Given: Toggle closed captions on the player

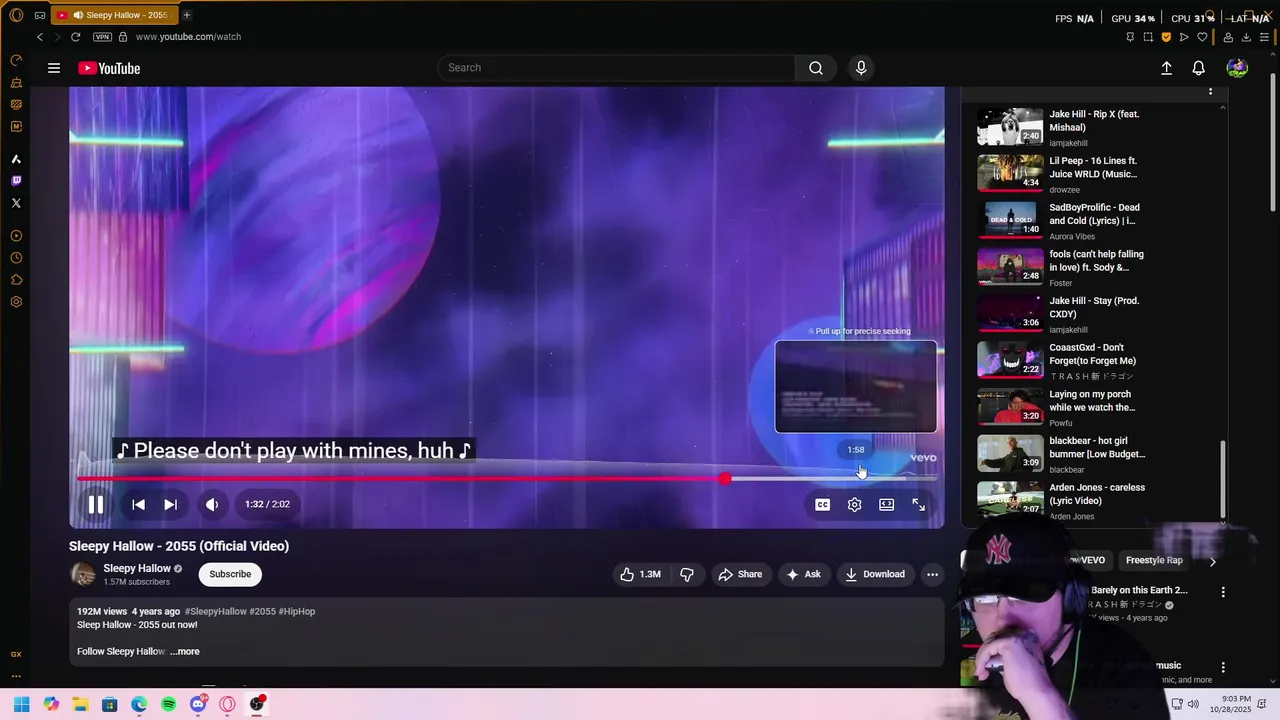Looking at the screenshot, I should coord(822,505).
